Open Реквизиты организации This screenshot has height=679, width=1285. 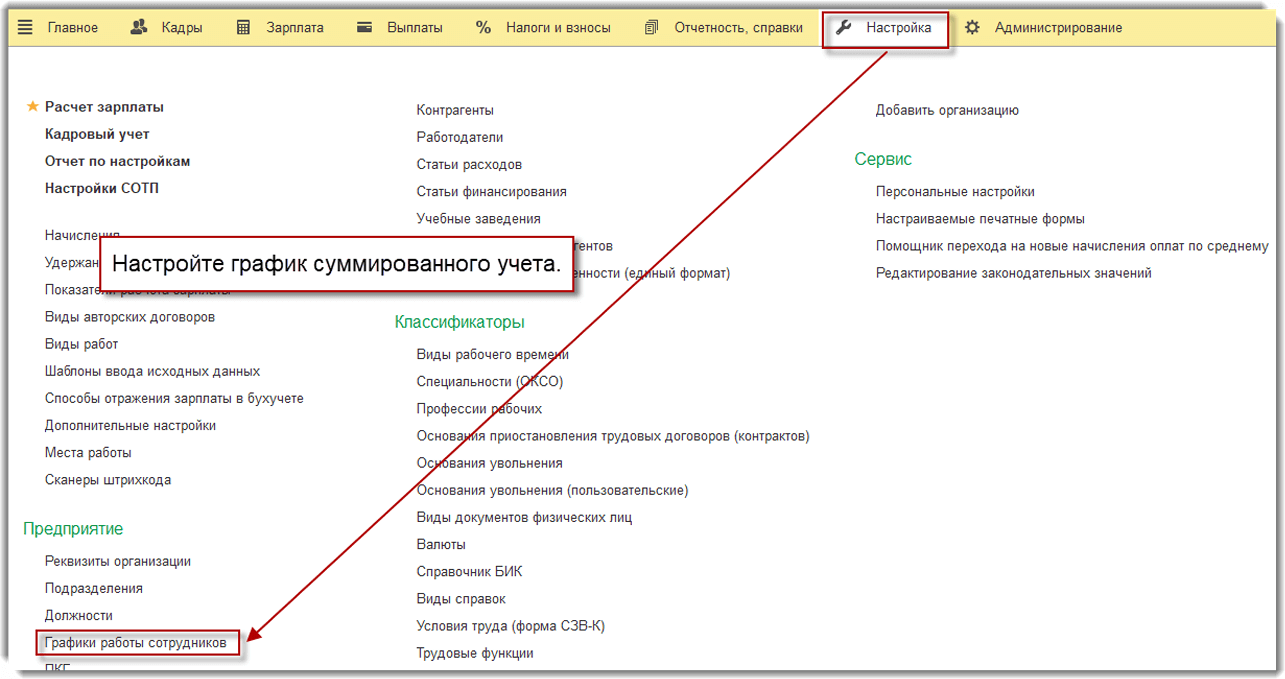(x=116, y=561)
